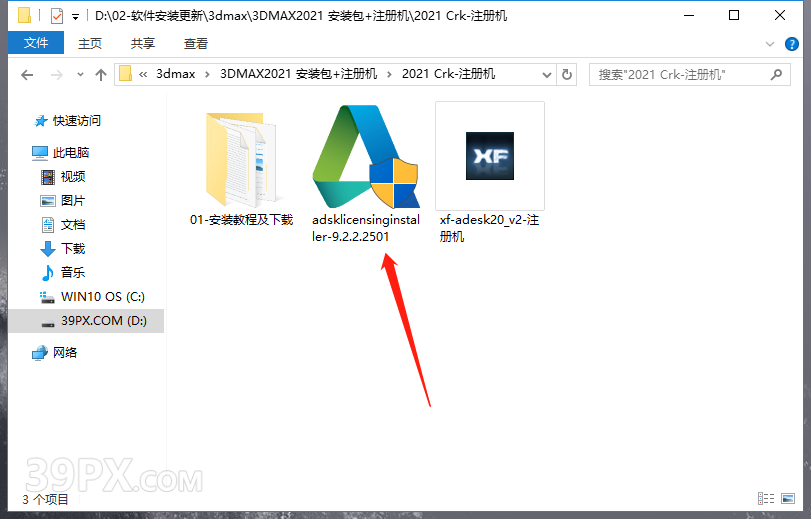811x519 pixels.
Task: Select 音乐 in navigation pane
Action: [x=73, y=273]
